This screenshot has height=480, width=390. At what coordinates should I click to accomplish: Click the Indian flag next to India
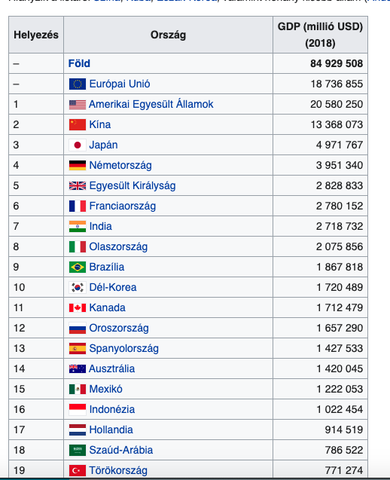[77, 226]
